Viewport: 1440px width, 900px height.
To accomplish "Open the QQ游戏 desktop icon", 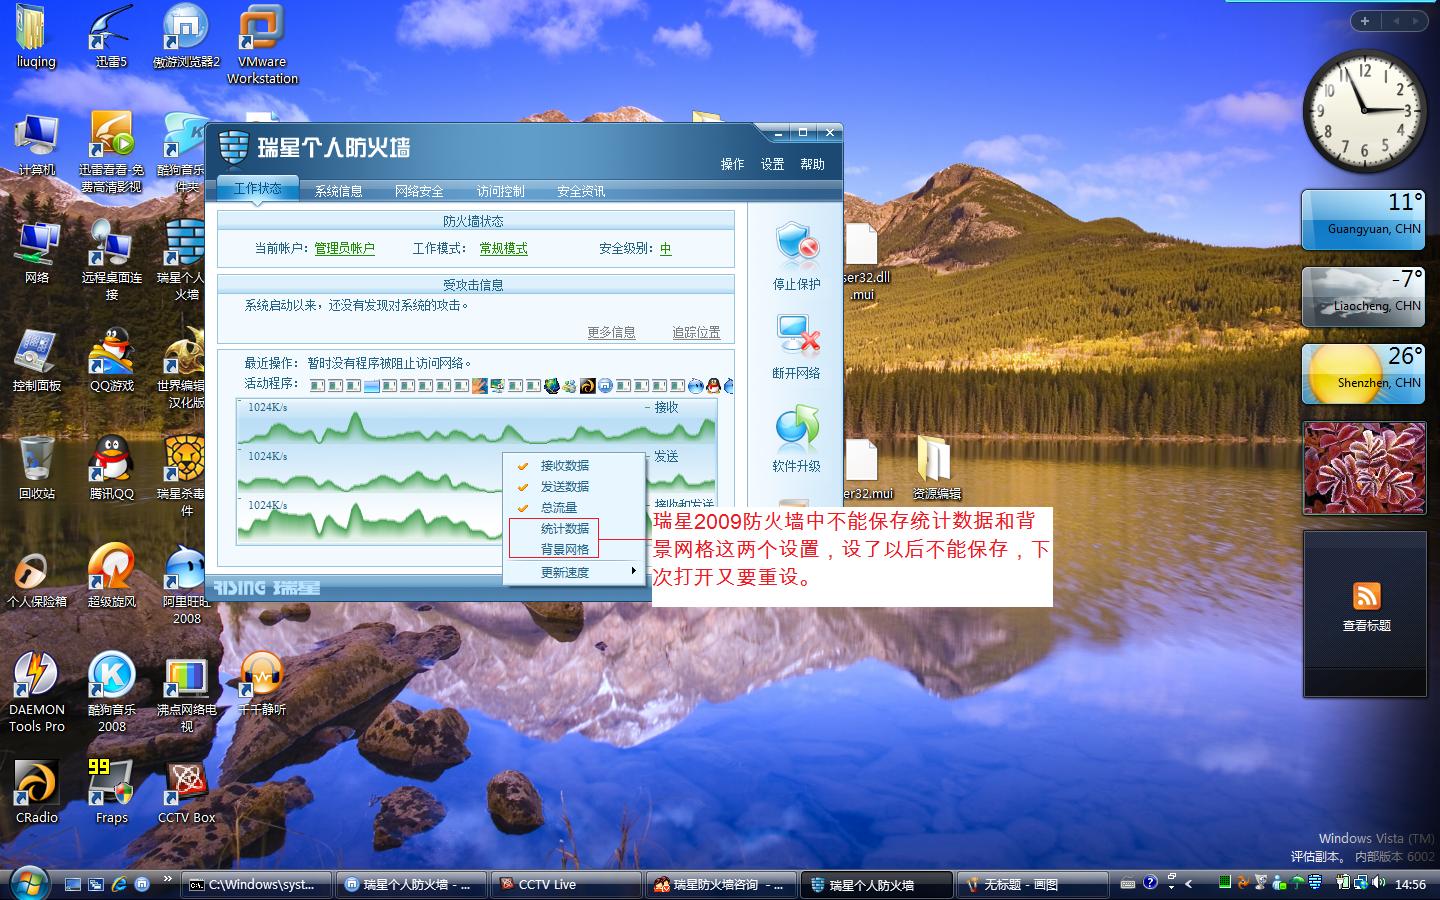I will [x=111, y=360].
